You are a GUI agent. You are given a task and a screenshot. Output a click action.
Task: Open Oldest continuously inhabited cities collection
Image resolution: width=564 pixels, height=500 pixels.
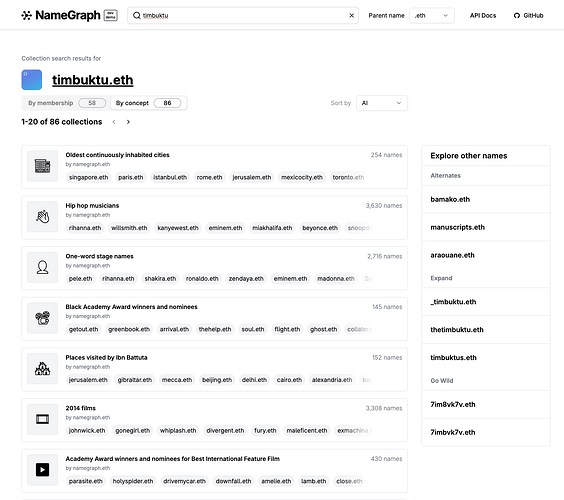117,155
